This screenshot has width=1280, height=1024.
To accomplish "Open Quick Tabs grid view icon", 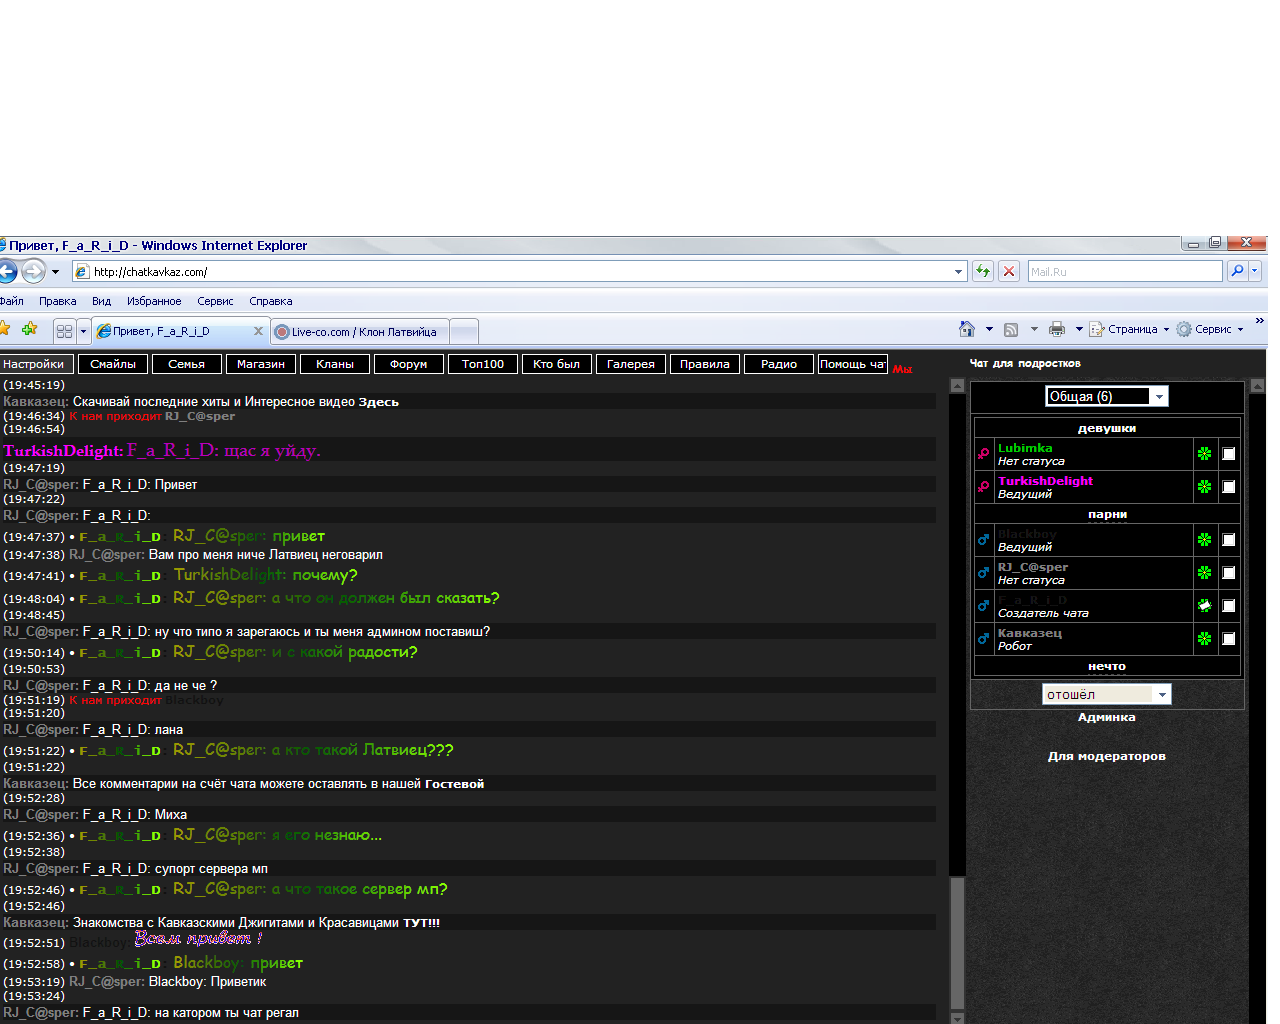I will click(x=65, y=331).
